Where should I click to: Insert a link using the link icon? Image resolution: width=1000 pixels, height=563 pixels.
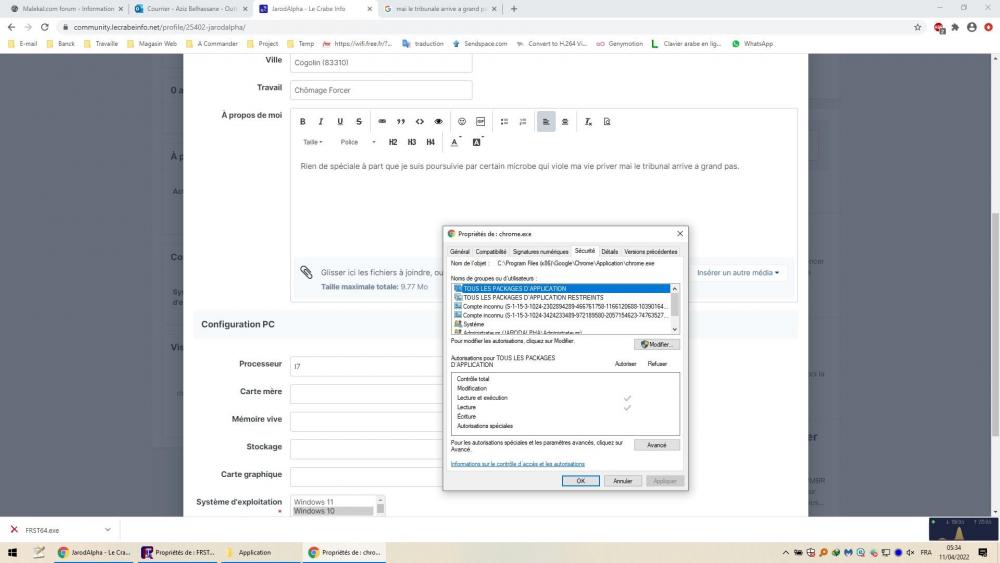[x=382, y=121]
